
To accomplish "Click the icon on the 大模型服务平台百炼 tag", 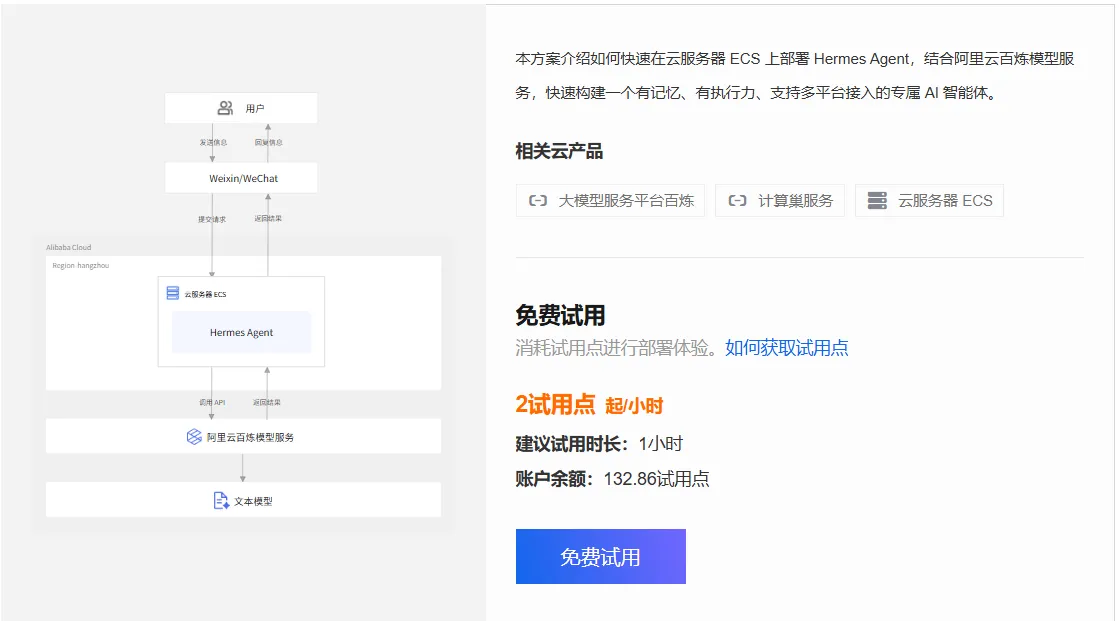I will [538, 200].
